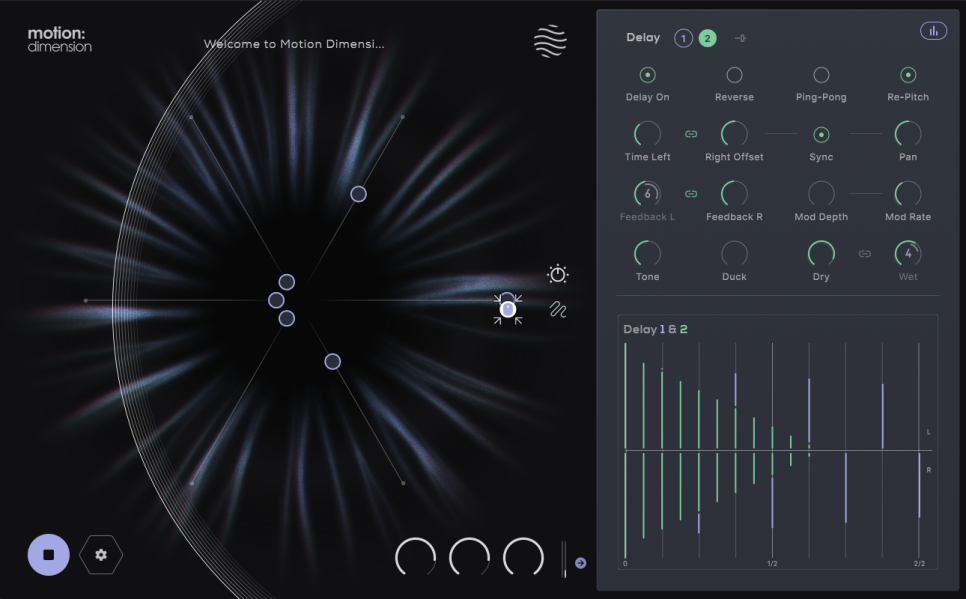Click the third large bottom macro knob
This screenshot has width=966, height=599.
[523, 557]
